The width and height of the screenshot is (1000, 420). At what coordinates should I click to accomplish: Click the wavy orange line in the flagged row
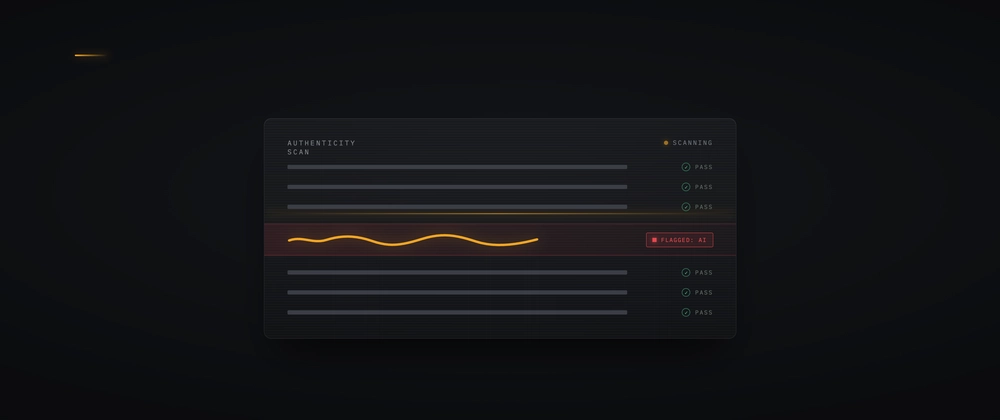click(x=413, y=240)
